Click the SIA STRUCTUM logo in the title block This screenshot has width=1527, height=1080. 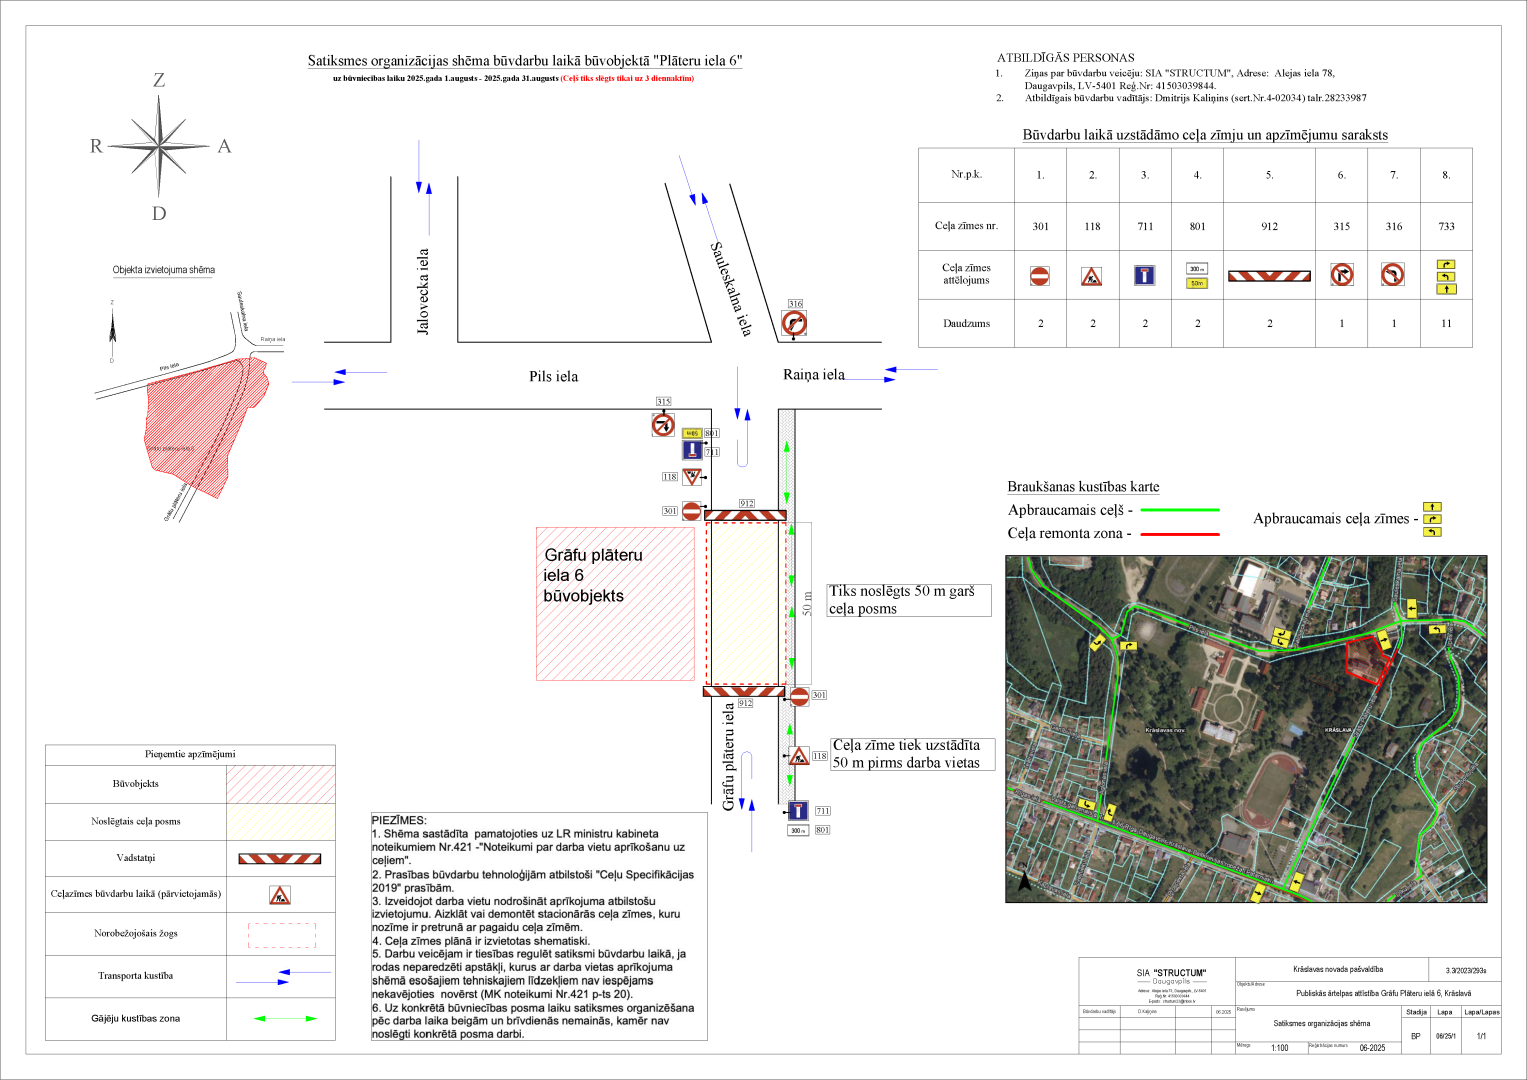pyautogui.click(x=1171, y=976)
